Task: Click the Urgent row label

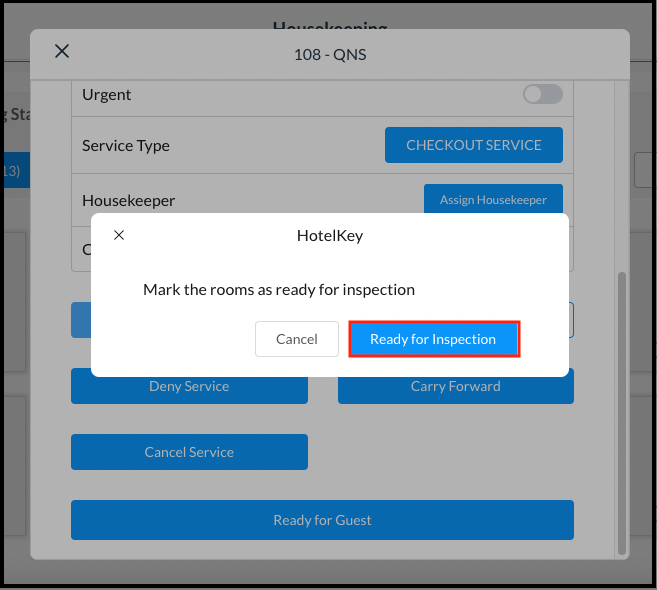Action: (x=107, y=95)
